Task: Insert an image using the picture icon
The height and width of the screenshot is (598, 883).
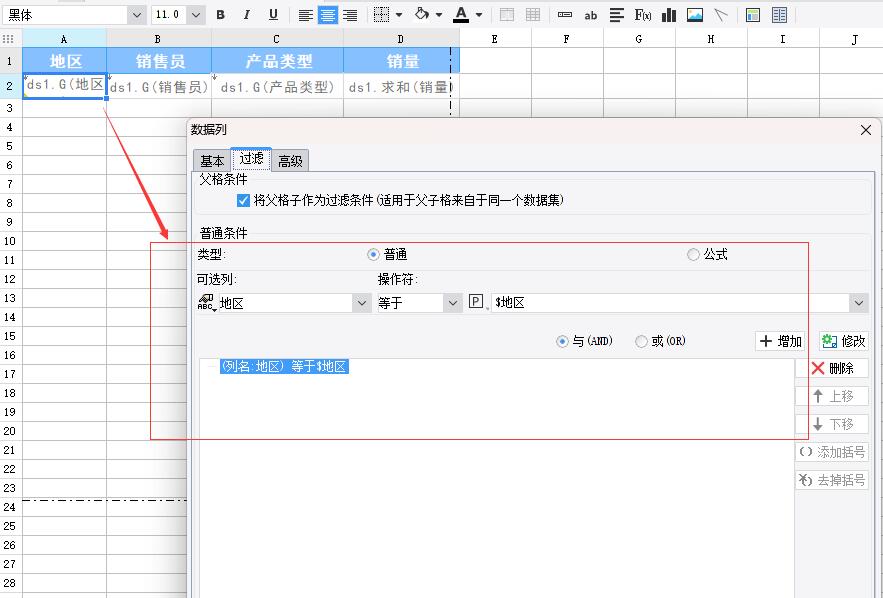Action: coord(695,15)
